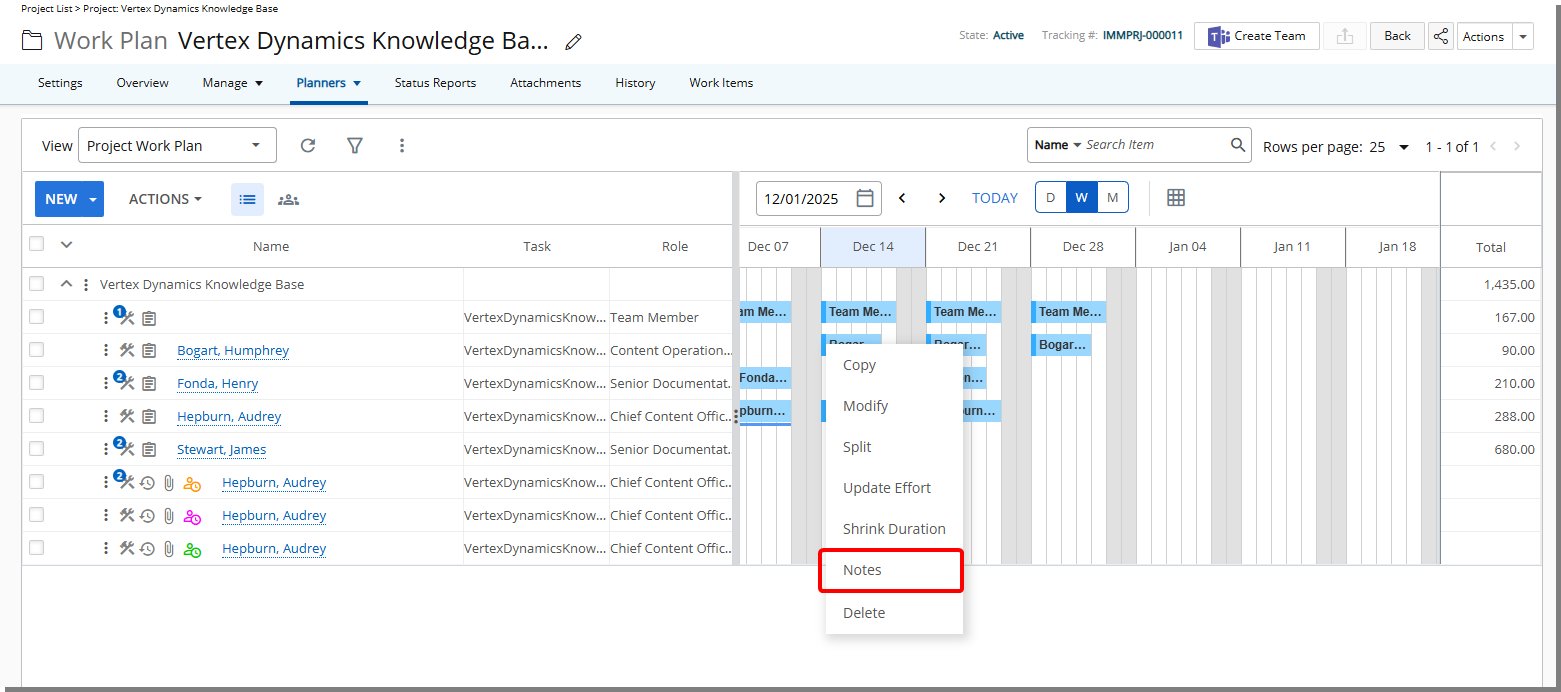
Task: Click the pencil icon to edit project title
Action: click(x=573, y=42)
